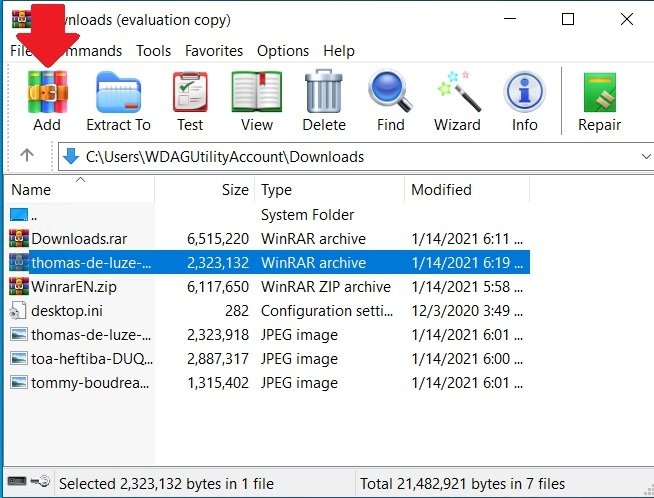
Task: Select the toa-heftiba-DUQ... file name
Action: tap(92, 359)
